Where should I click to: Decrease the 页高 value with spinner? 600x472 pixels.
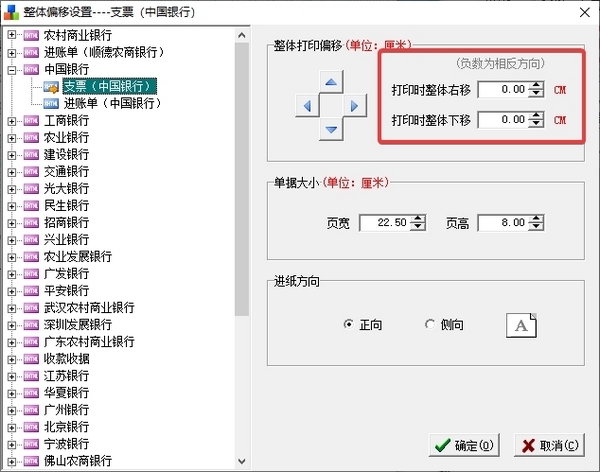pos(536,226)
